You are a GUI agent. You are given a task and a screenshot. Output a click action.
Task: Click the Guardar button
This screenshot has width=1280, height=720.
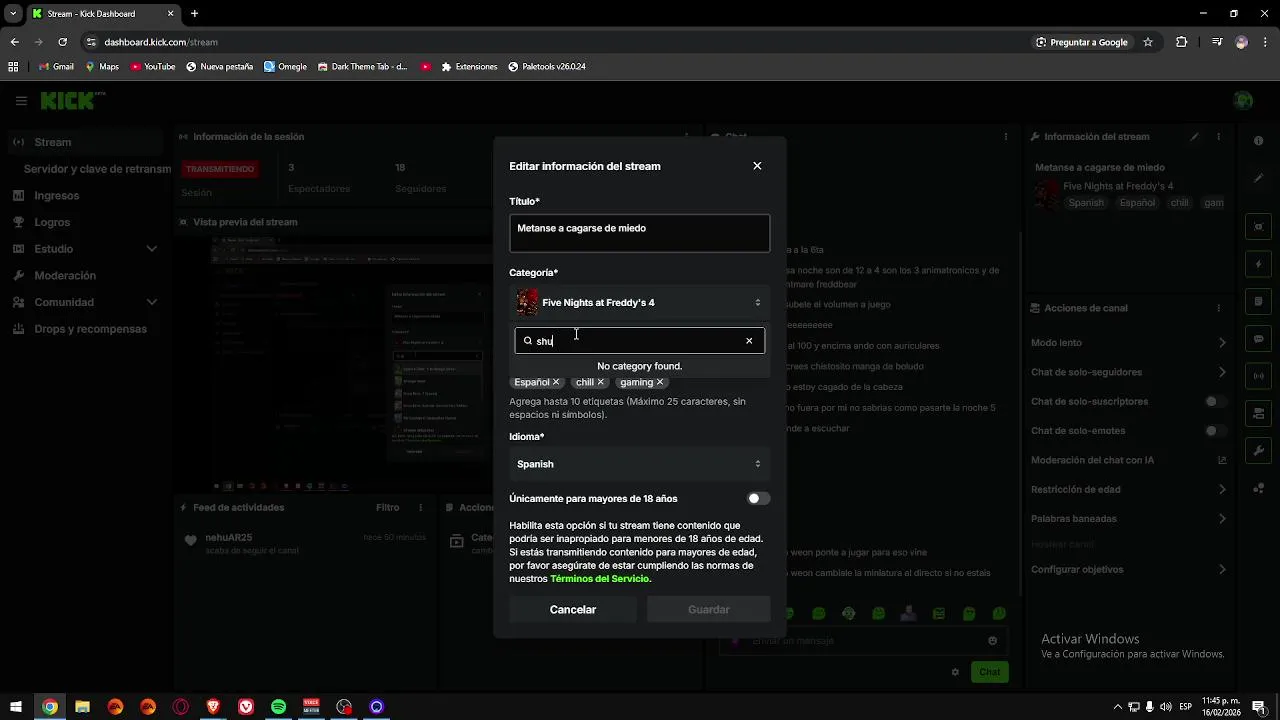click(x=709, y=609)
